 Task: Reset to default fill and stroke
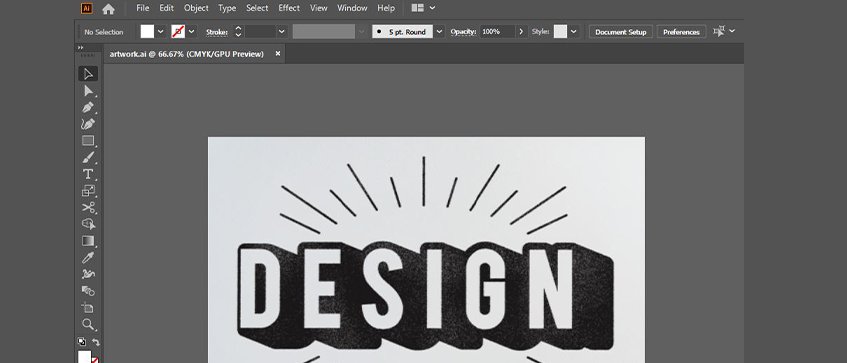82,342
